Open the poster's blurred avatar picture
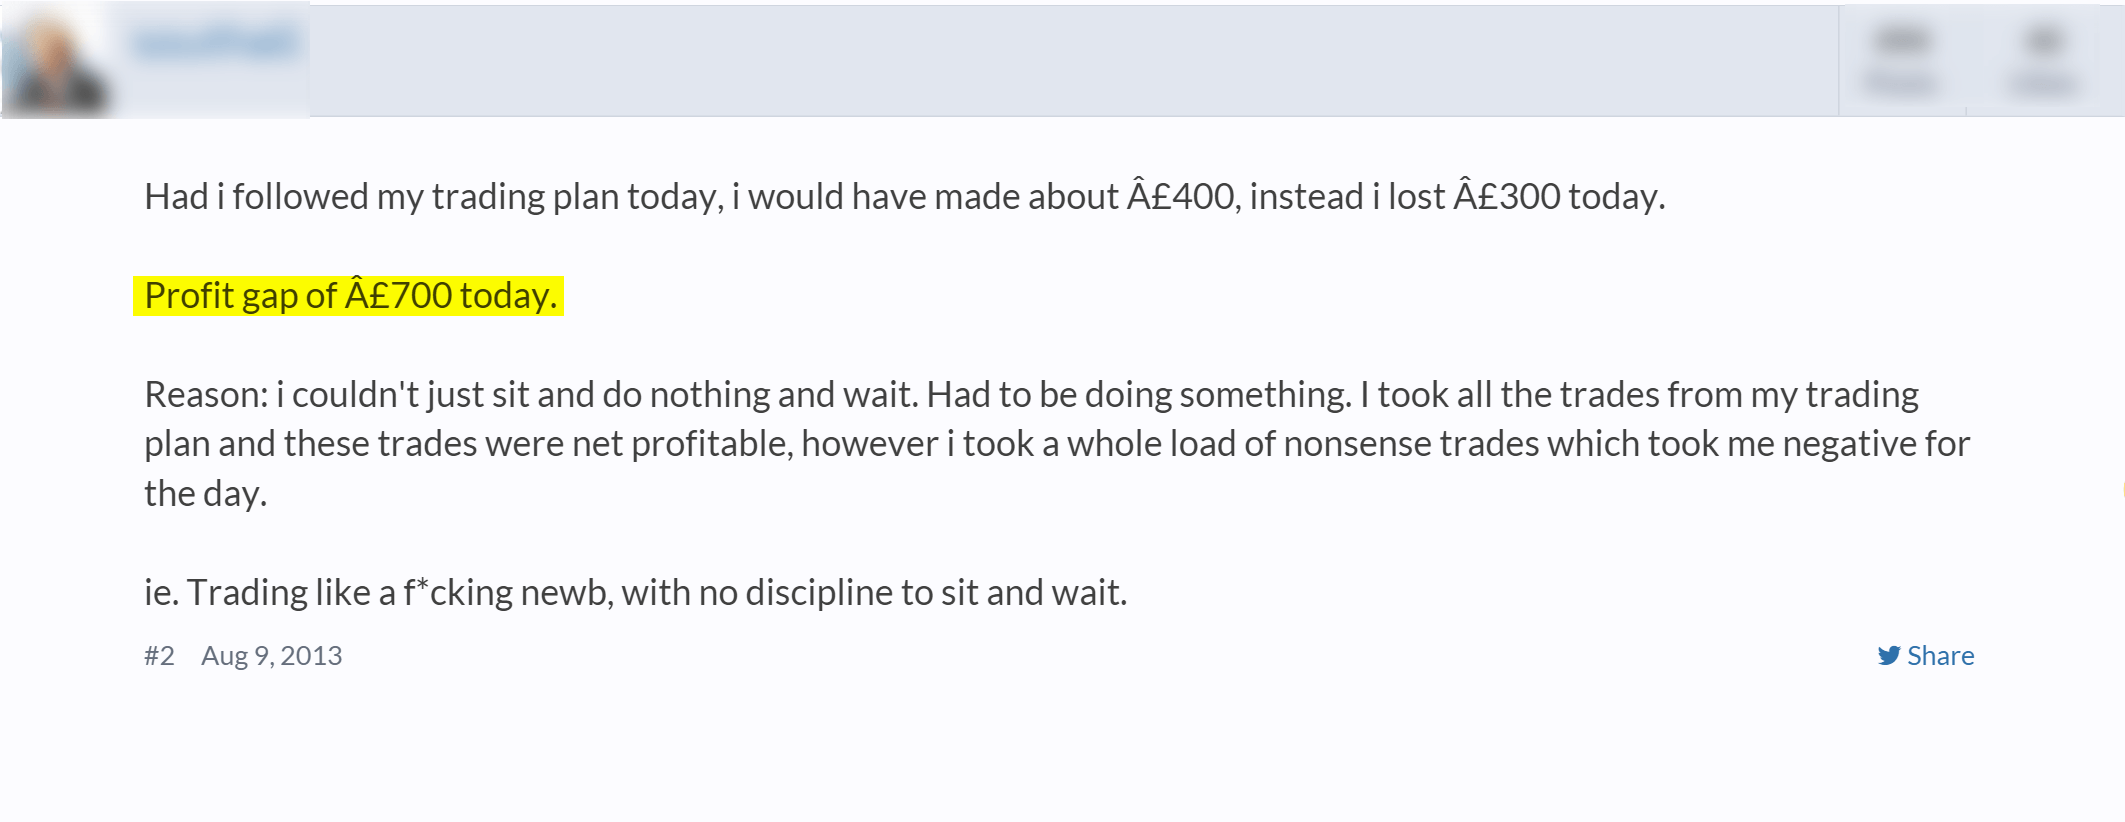The height and width of the screenshot is (822, 2125). coord(55,62)
